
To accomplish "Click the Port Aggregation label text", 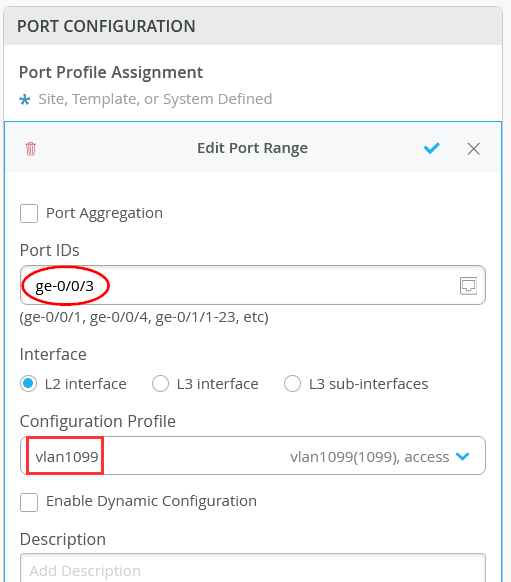I will pos(104,213).
